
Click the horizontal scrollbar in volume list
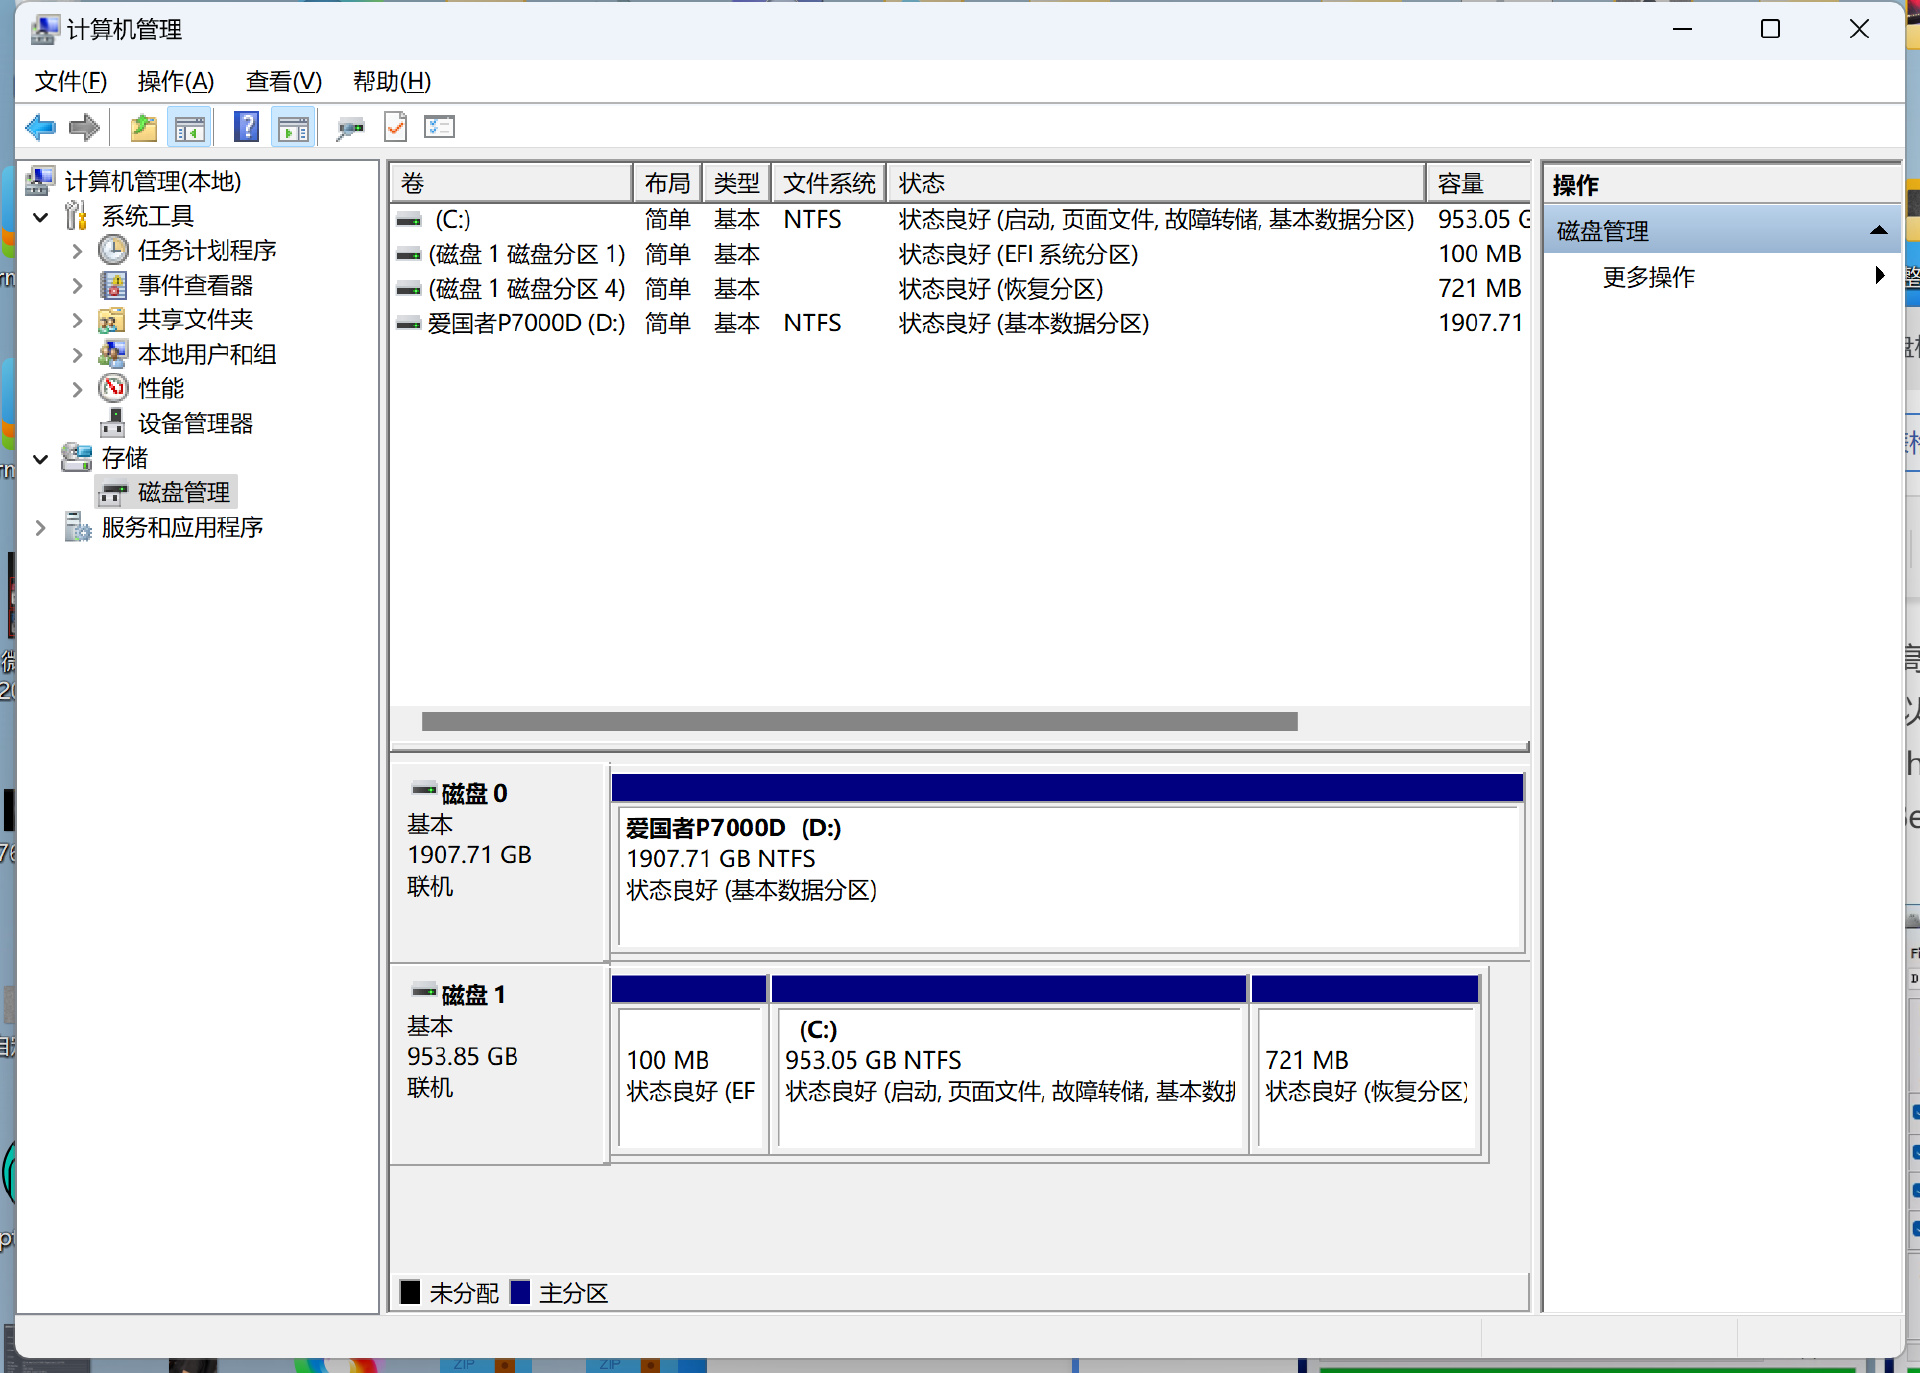859,721
